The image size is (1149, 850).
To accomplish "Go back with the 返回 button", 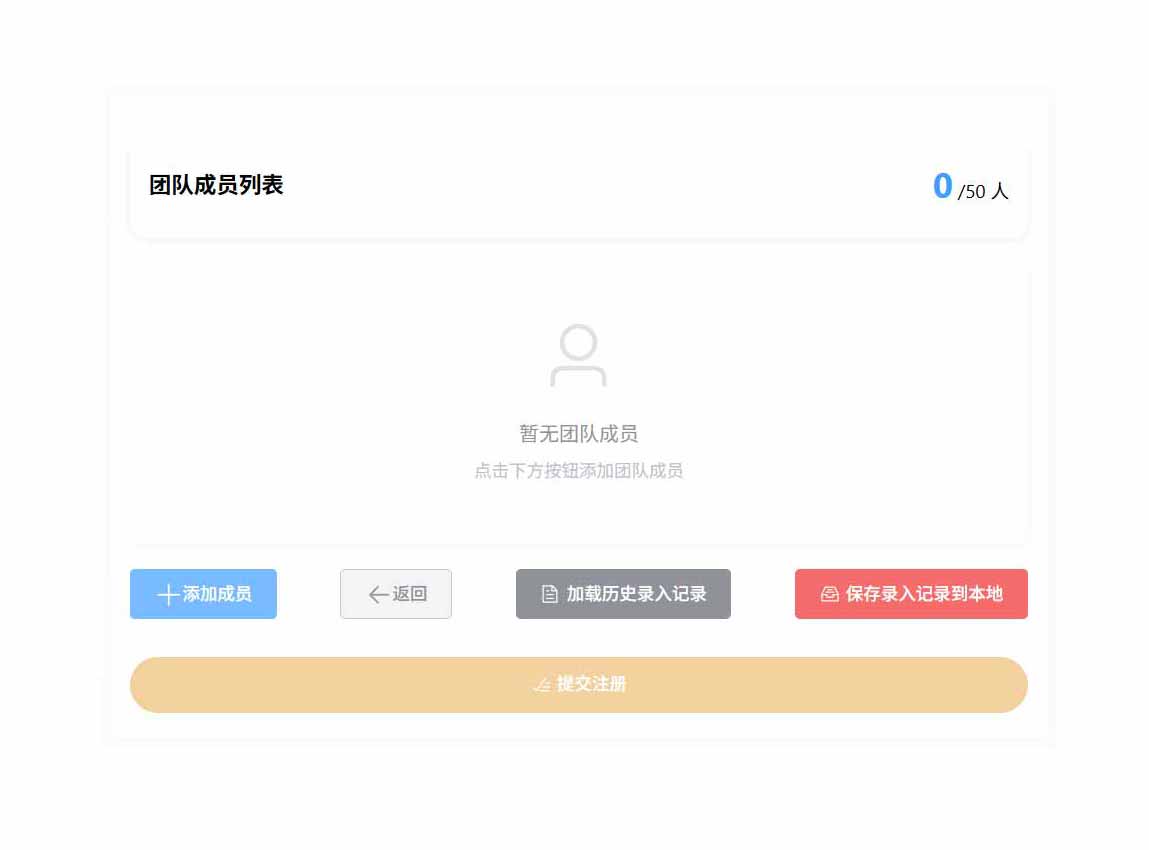I will (x=396, y=594).
